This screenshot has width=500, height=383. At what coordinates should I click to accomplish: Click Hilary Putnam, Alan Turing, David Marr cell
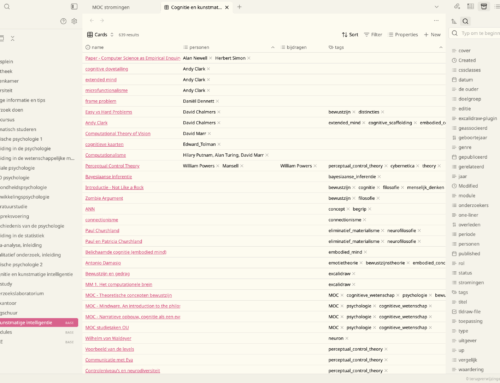pos(223,155)
